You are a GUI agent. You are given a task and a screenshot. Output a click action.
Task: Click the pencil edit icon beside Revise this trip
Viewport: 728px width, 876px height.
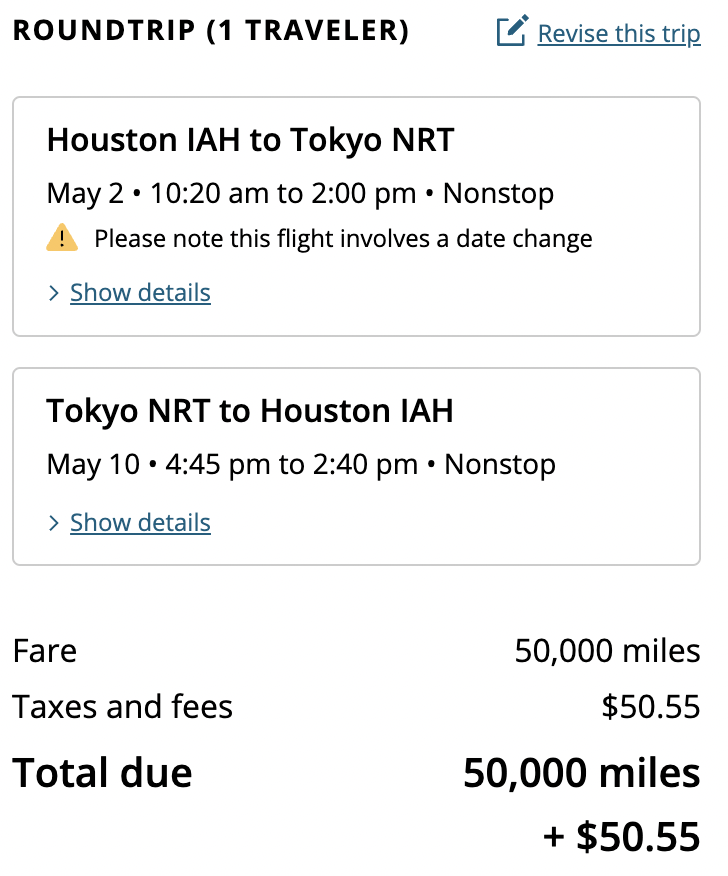[512, 31]
